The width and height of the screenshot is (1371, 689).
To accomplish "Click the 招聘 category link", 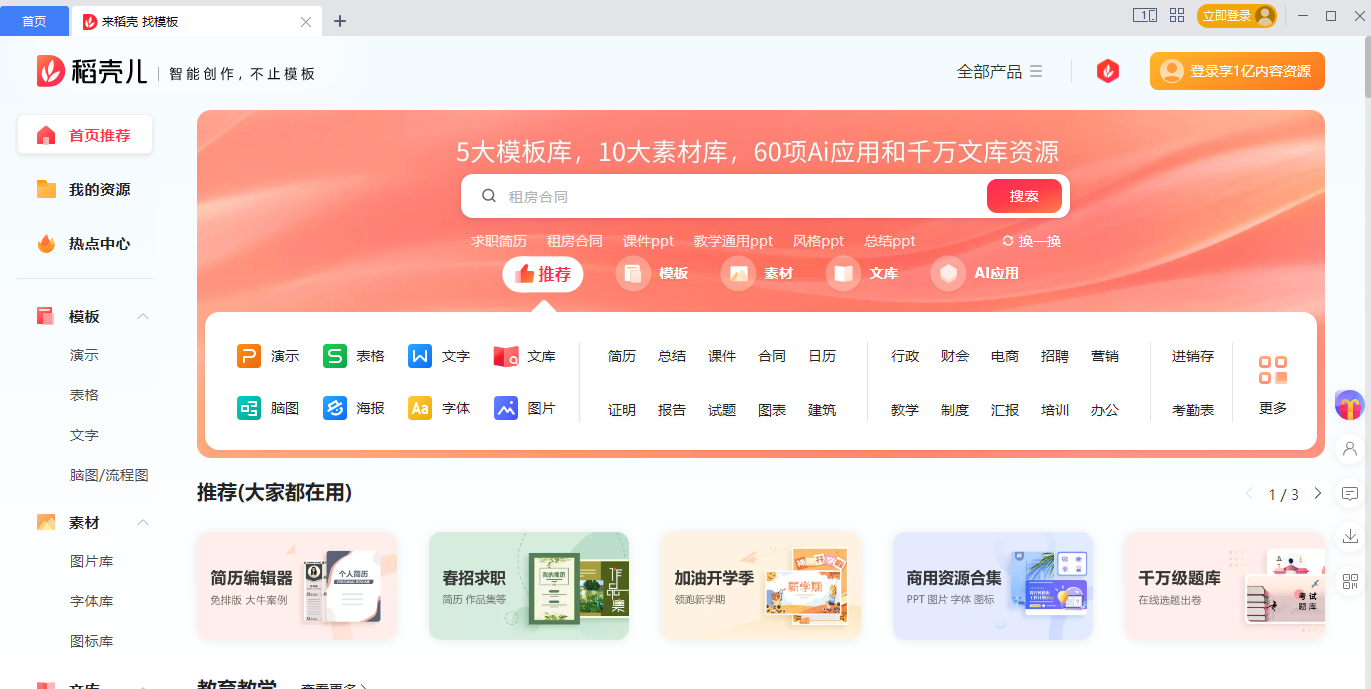I will click(x=1055, y=356).
